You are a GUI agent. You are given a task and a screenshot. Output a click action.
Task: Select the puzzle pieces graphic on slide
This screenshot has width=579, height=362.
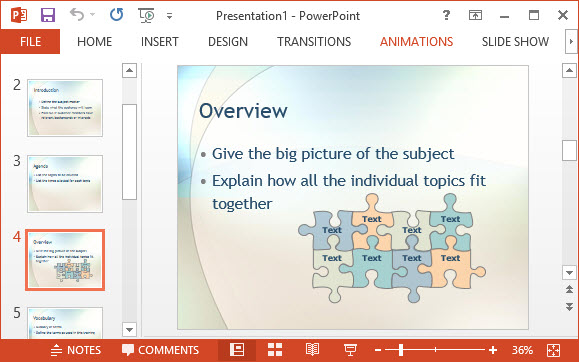coord(392,248)
